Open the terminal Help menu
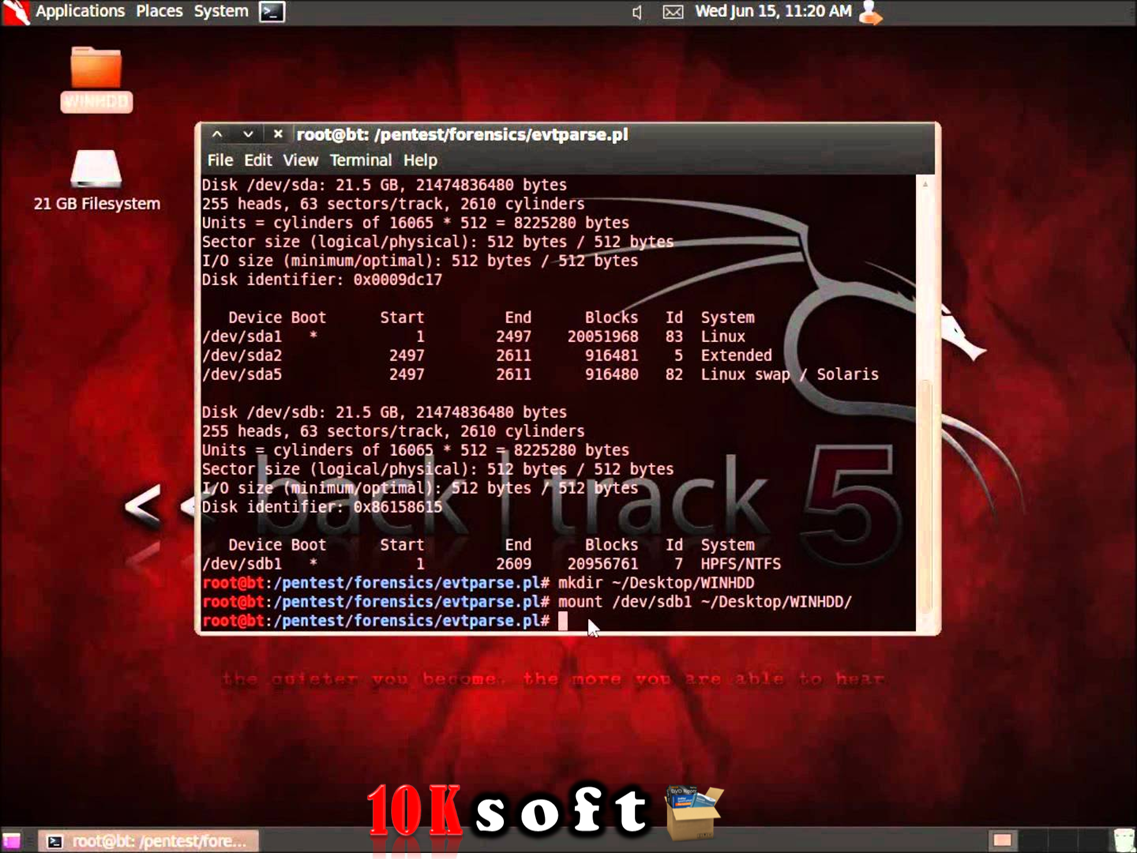 click(420, 160)
